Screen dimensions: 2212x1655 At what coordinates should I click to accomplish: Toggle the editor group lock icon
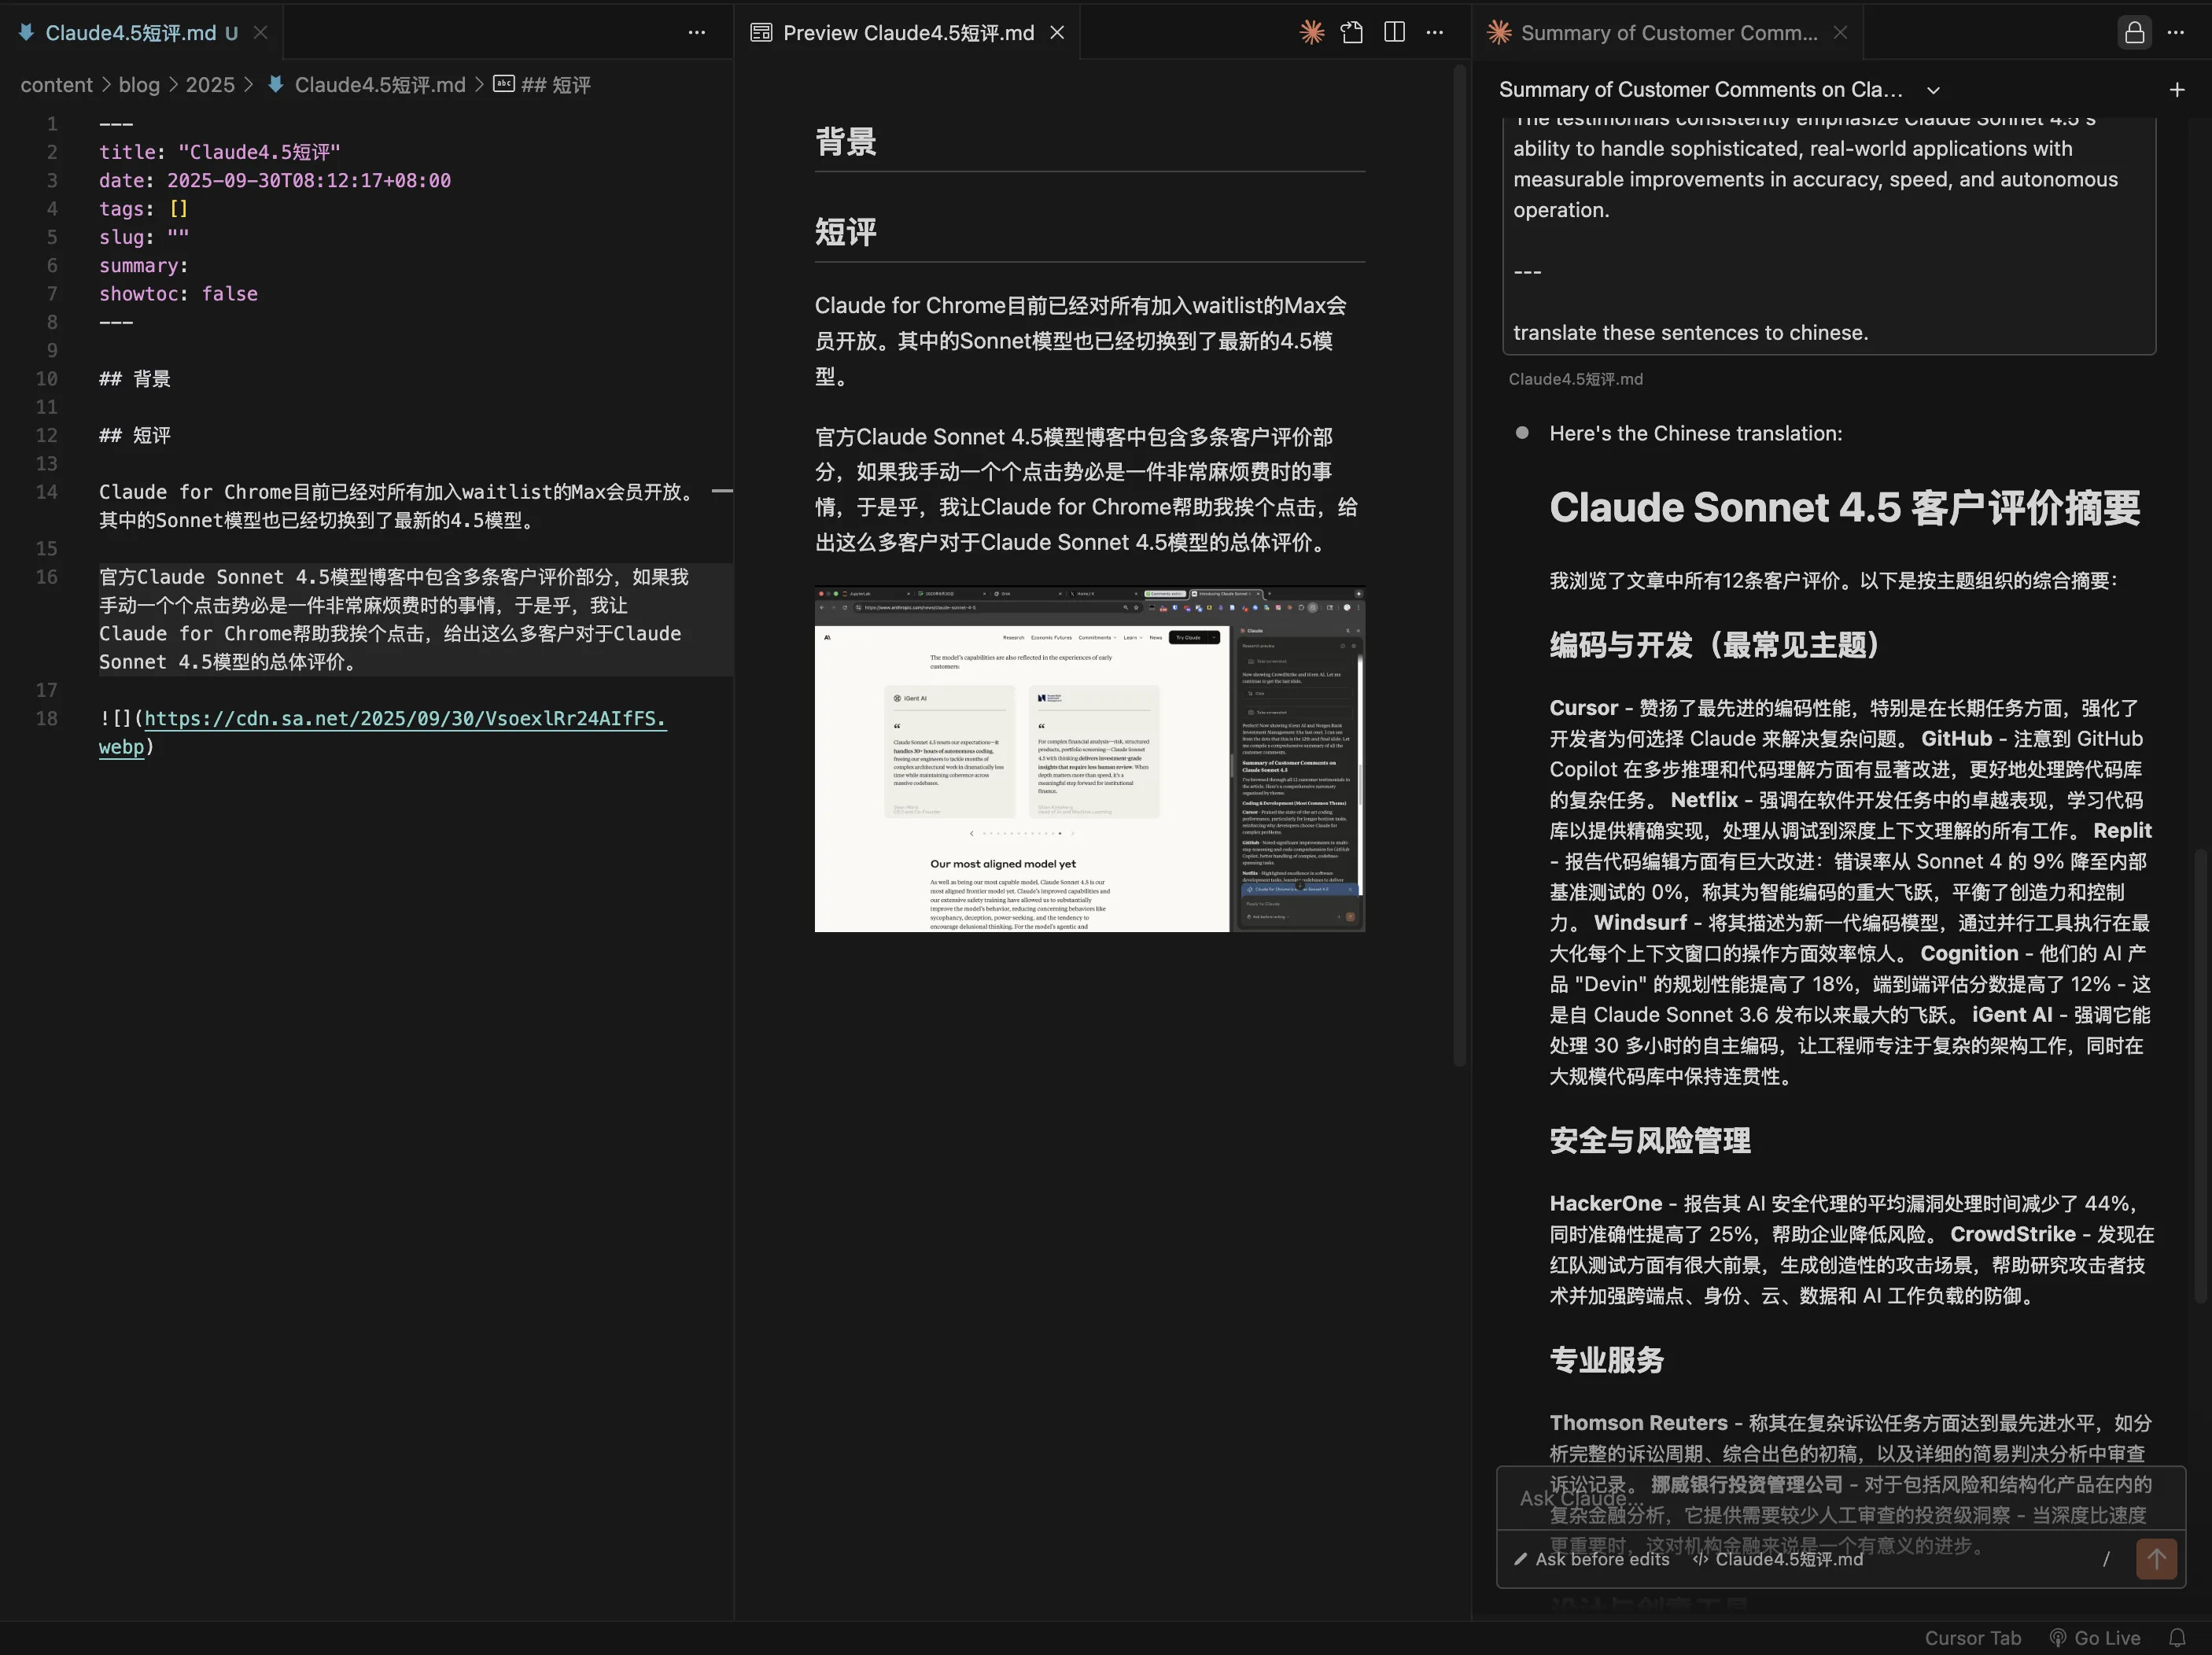point(2134,32)
